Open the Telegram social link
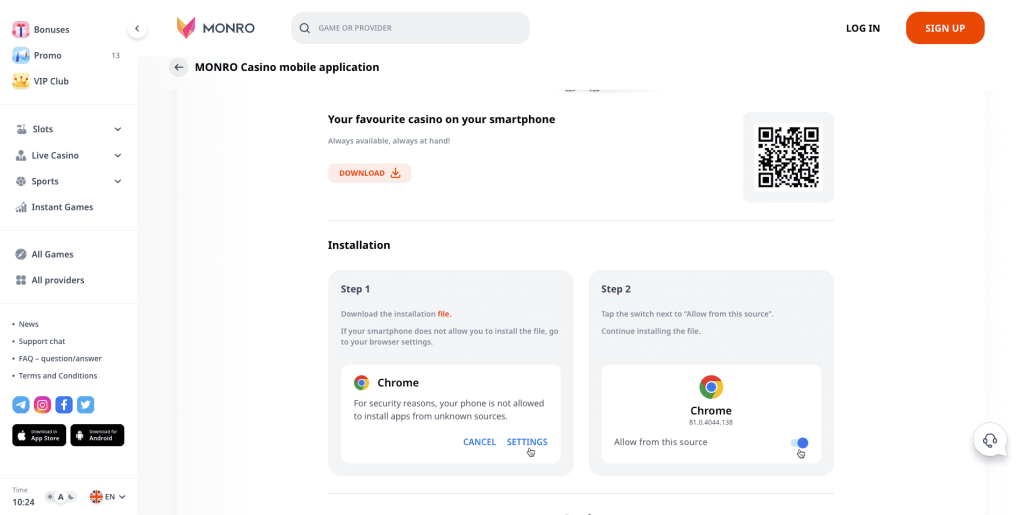 20,405
